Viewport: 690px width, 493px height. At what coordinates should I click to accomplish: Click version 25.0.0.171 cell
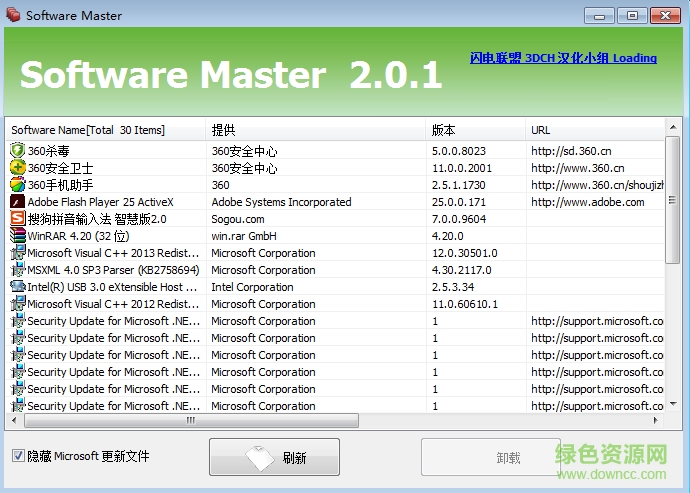459,202
